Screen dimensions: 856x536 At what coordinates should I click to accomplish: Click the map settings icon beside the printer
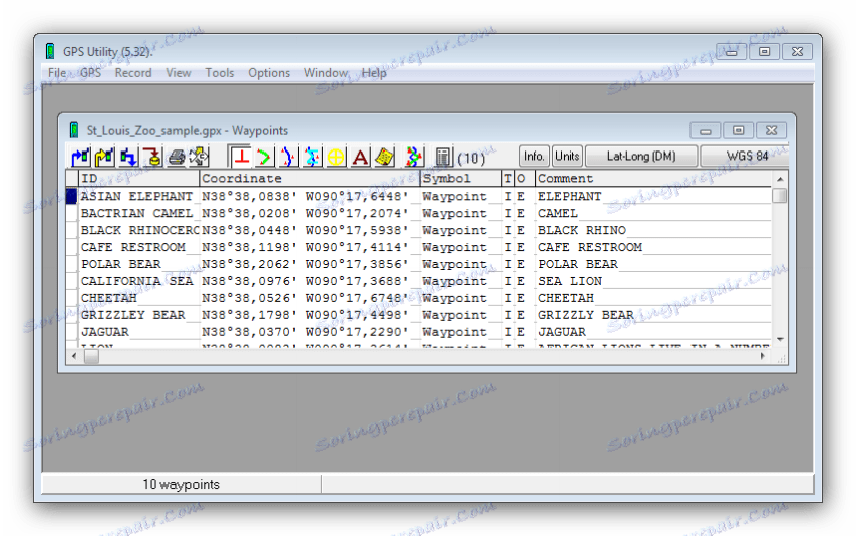pos(199,157)
